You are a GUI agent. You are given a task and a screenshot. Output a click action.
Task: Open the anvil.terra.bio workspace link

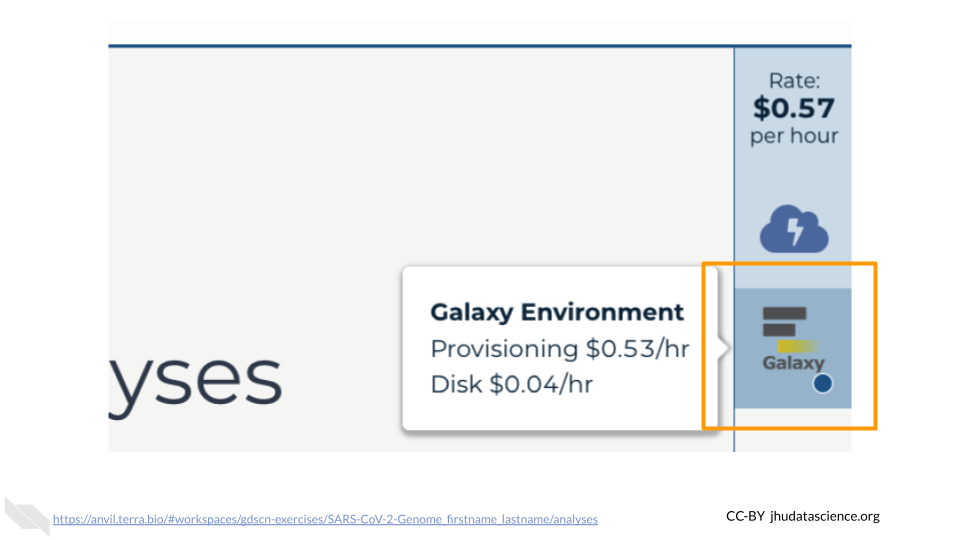325,519
